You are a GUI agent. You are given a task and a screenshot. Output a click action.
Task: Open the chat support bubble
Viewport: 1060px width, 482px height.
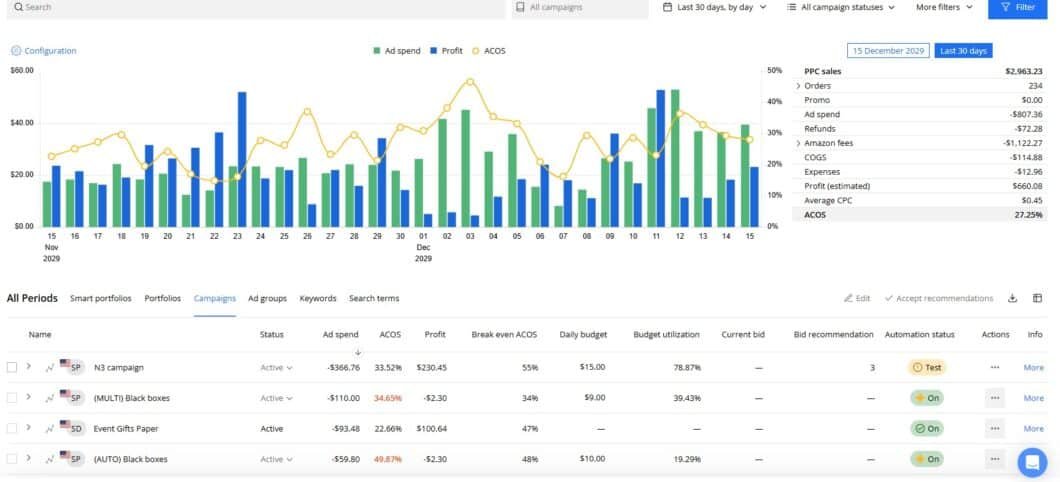coord(1031,462)
